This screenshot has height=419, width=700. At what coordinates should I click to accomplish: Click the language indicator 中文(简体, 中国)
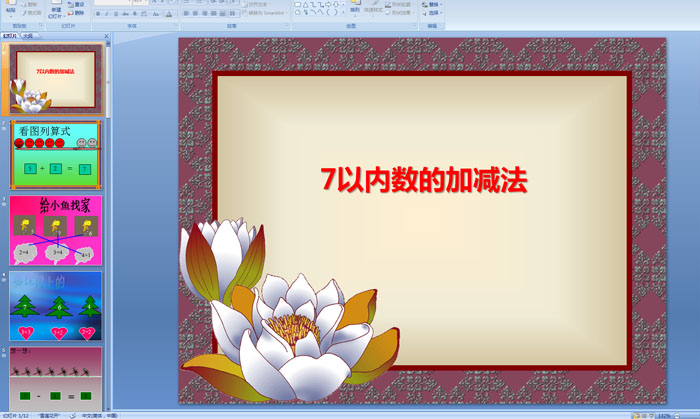[100, 416]
